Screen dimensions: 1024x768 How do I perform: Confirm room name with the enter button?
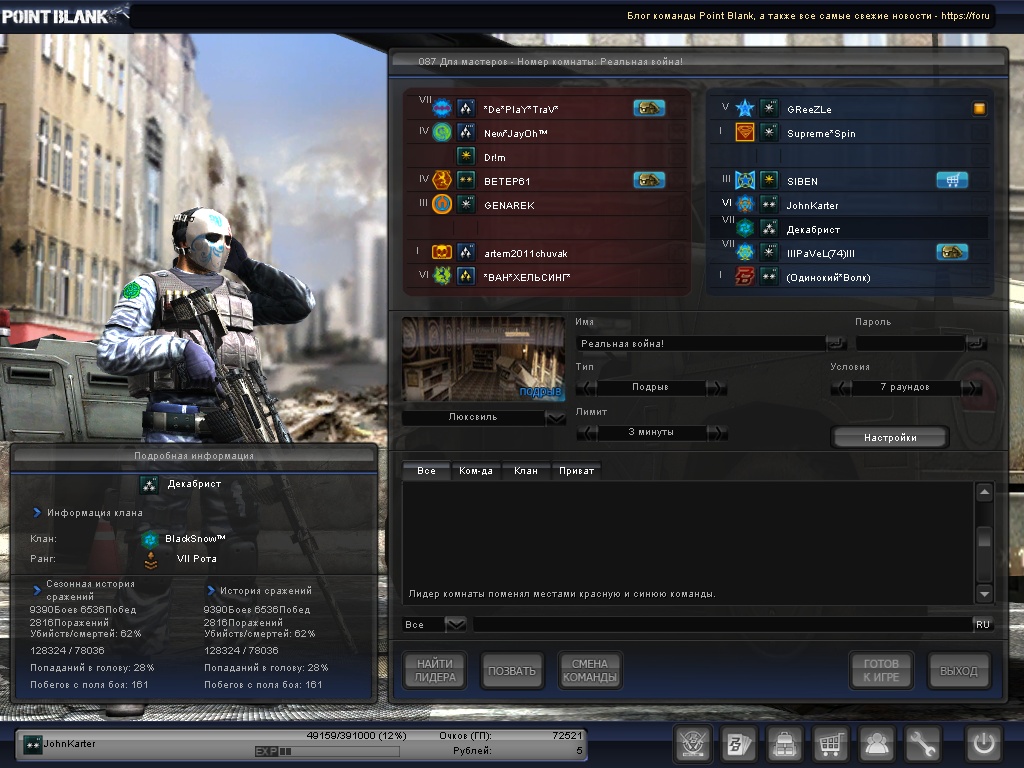point(836,343)
